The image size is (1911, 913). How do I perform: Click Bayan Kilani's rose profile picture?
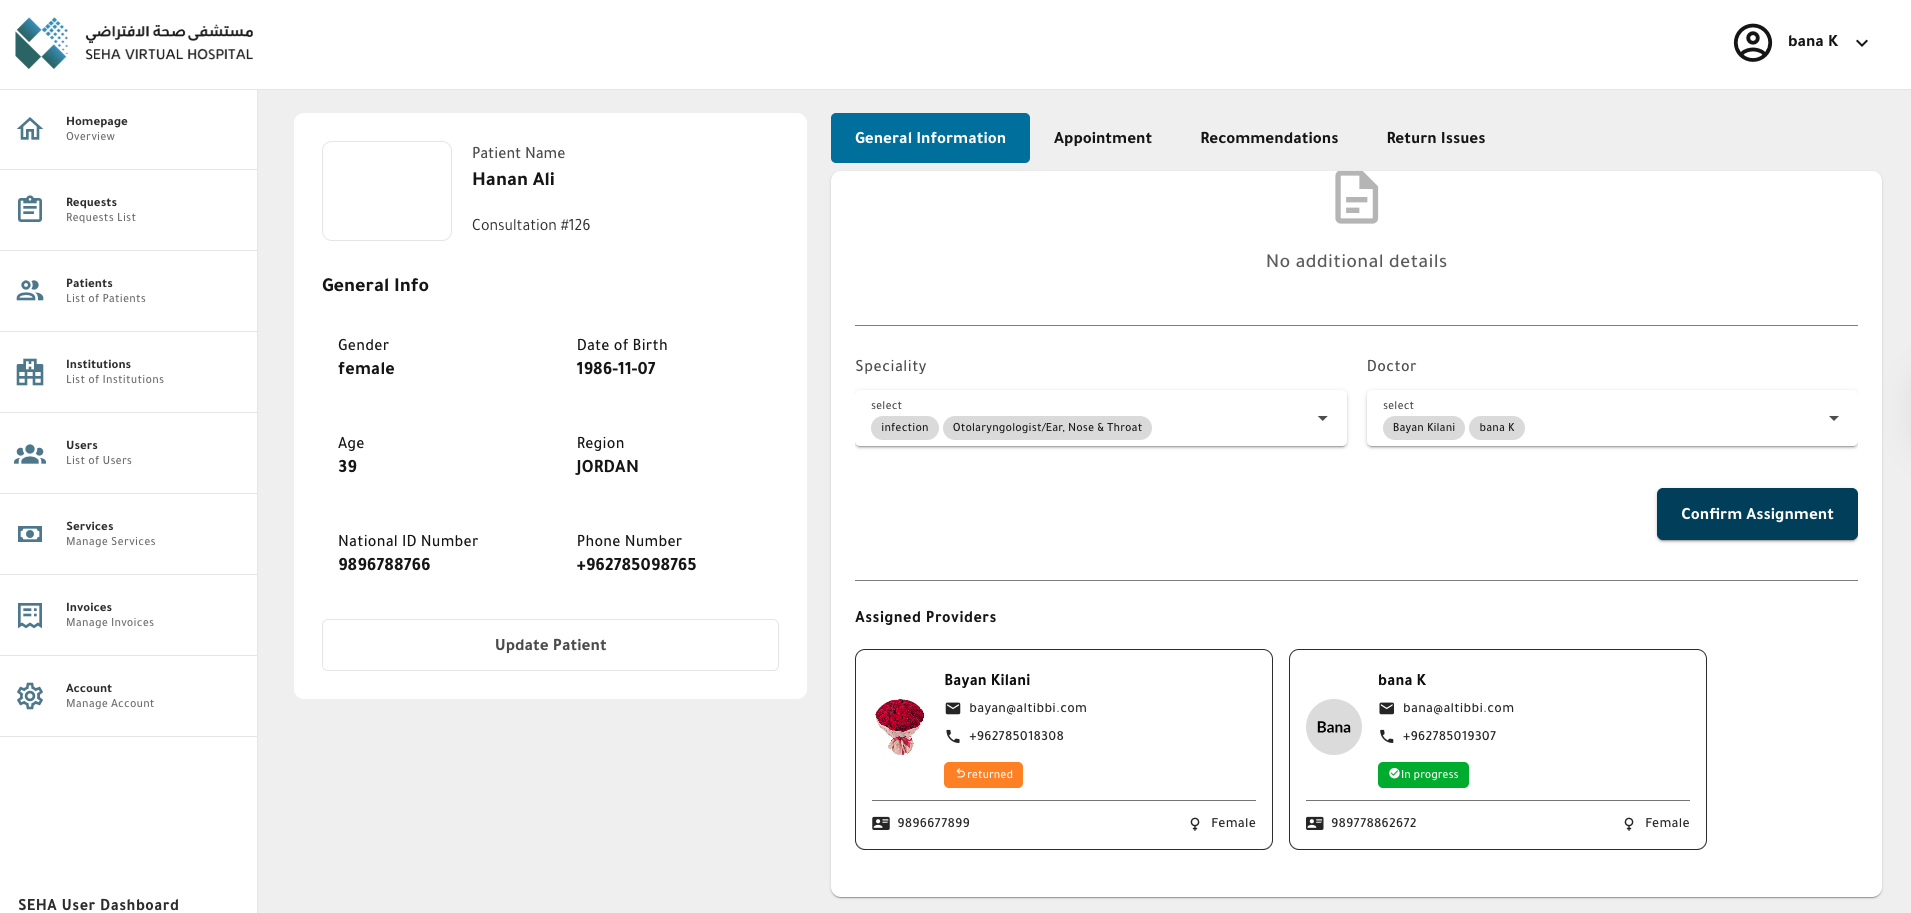click(x=900, y=726)
